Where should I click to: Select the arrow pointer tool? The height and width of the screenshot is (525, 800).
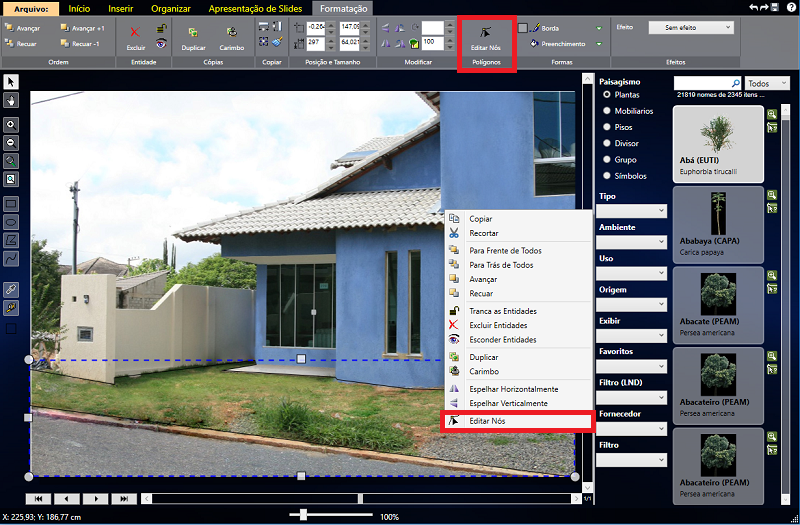[x=11, y=81]
